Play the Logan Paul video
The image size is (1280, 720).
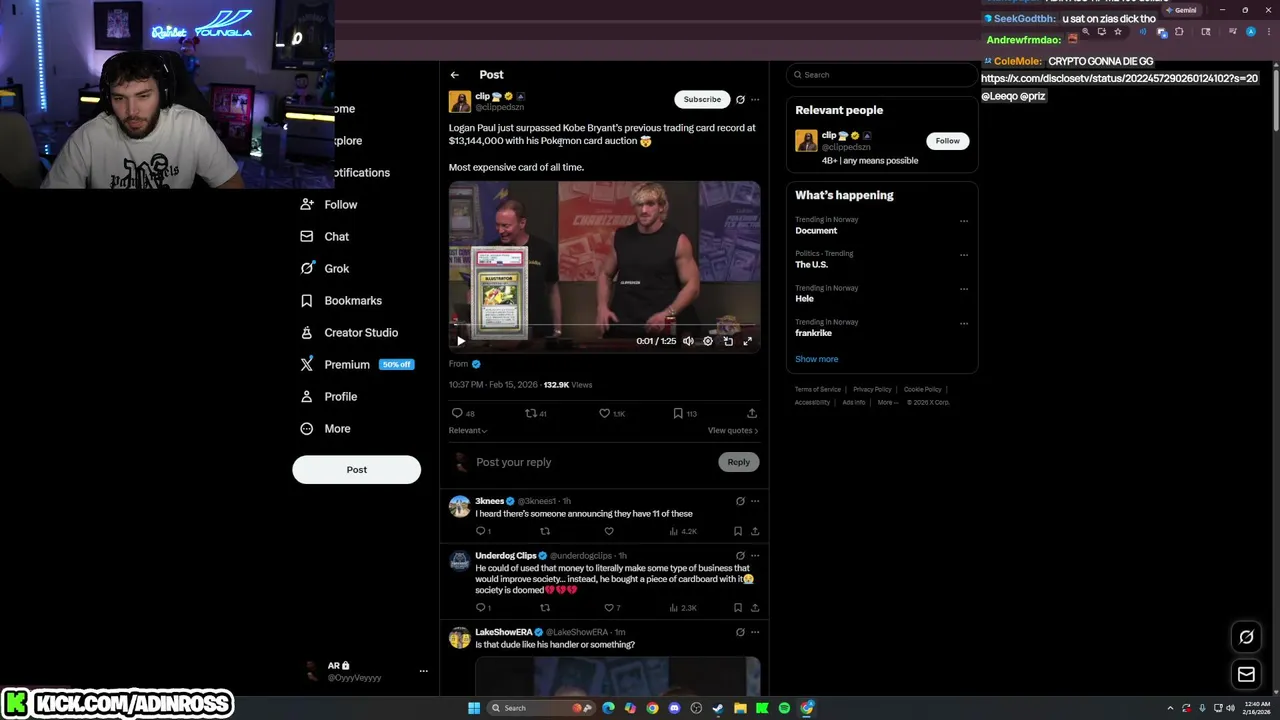click(461, 341)
